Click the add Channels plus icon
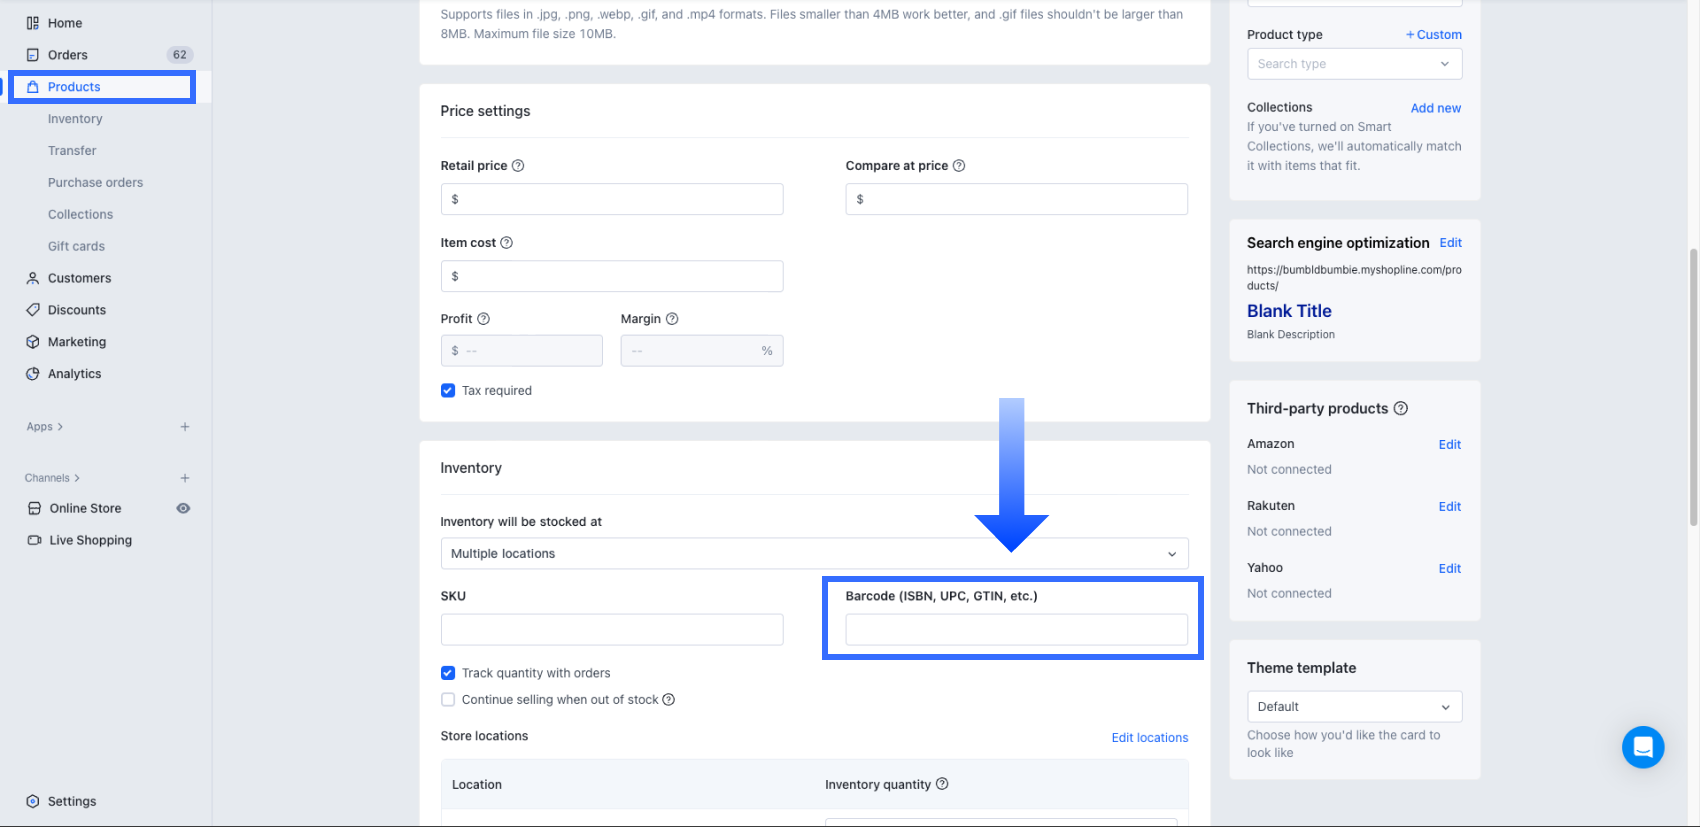1700x827 pixels. click(185, 478)
